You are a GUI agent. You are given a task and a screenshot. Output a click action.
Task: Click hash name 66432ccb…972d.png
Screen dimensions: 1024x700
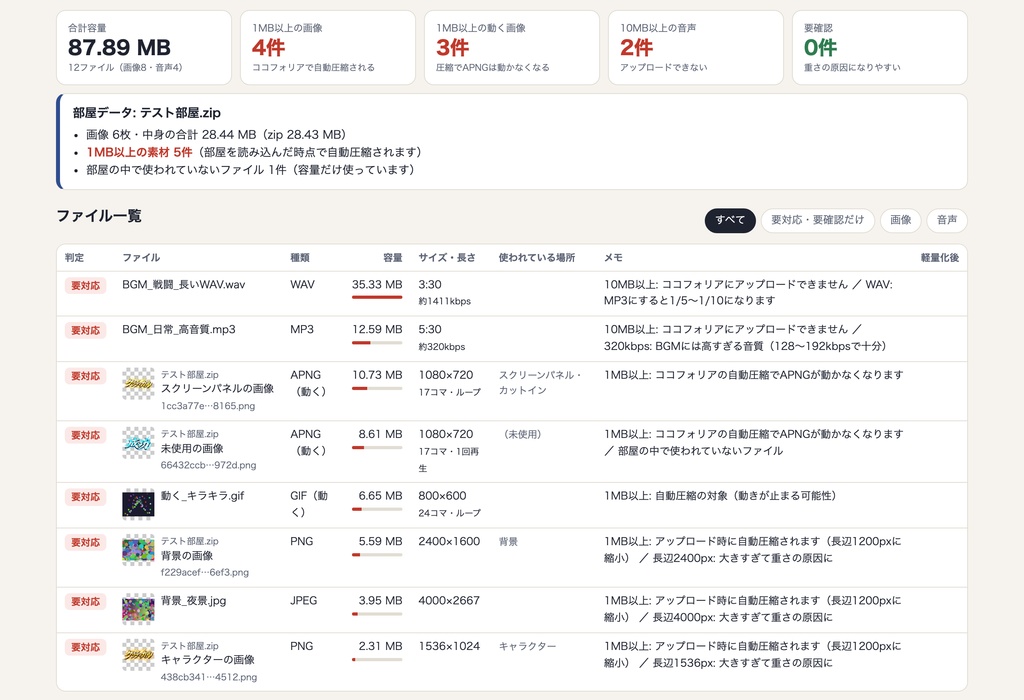tap(208, 465)
